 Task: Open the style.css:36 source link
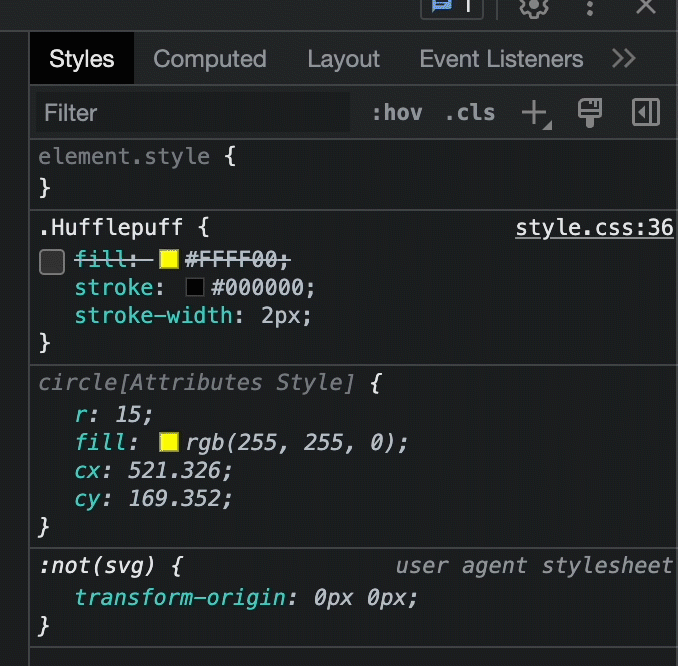coord(594,228)
